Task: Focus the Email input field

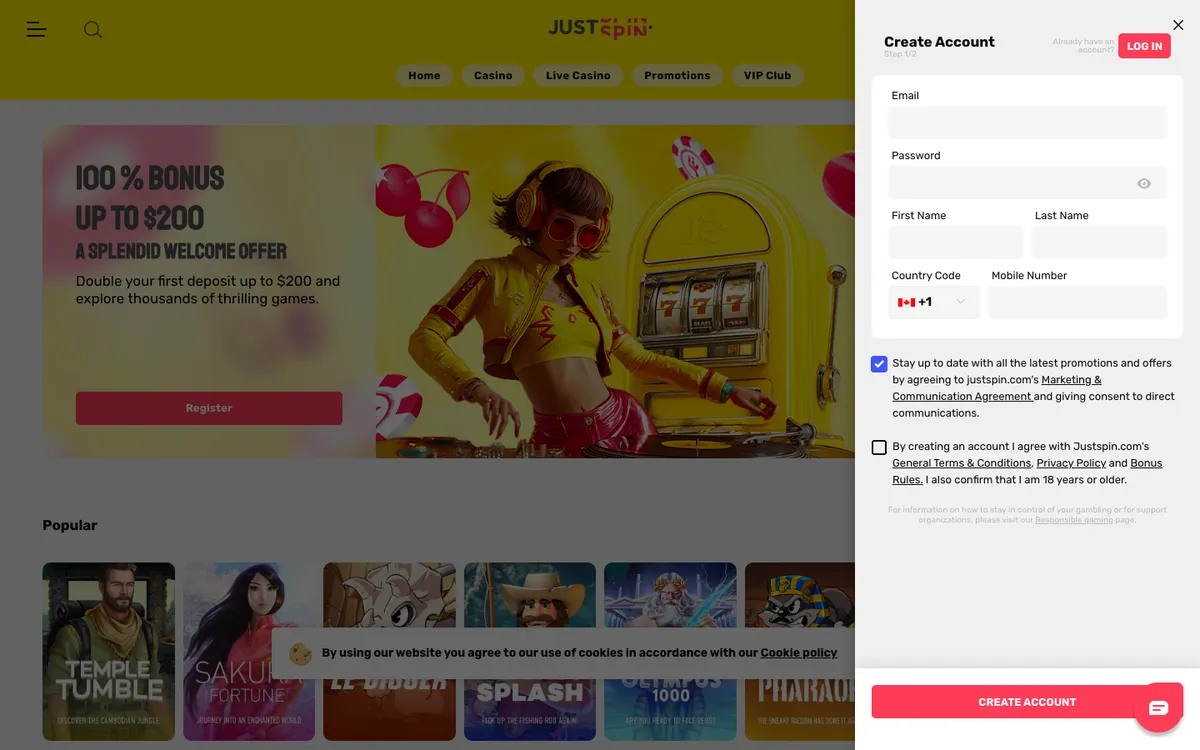Action: click(1027, 122)
